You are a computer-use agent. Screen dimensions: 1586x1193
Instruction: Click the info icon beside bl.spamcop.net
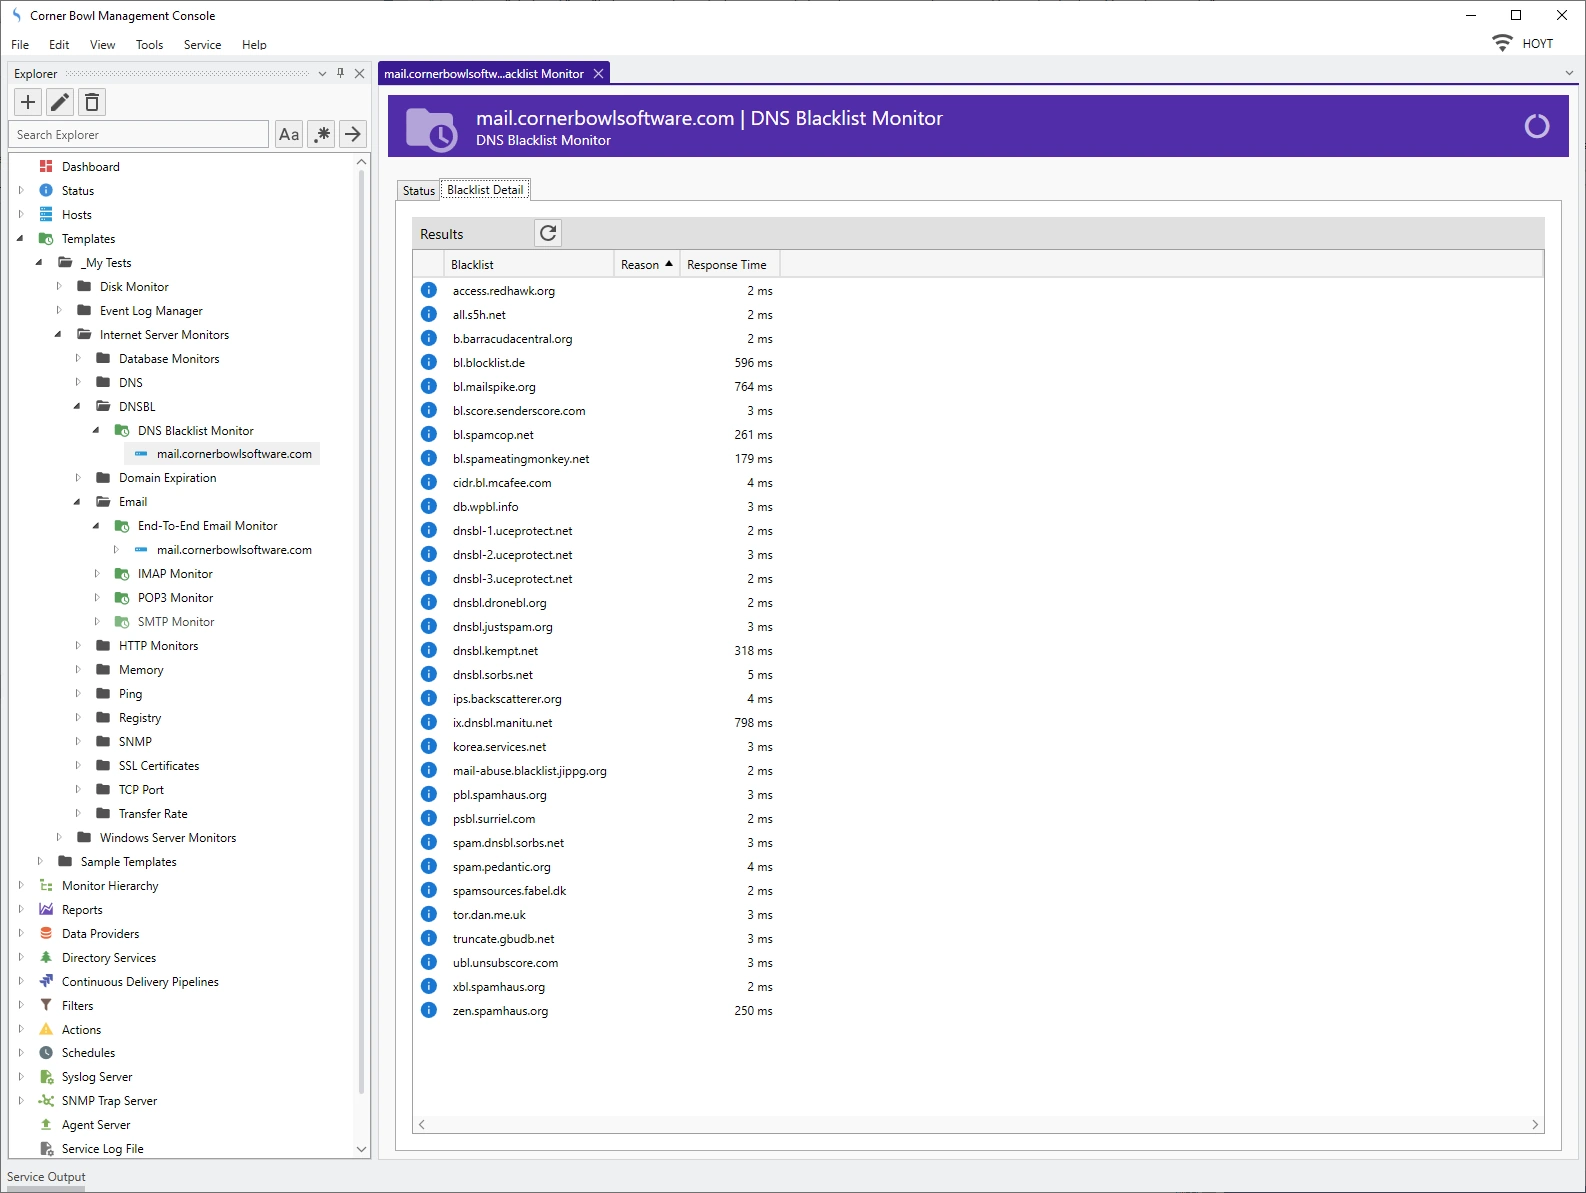pyautogui.click(x=429, y=435)
